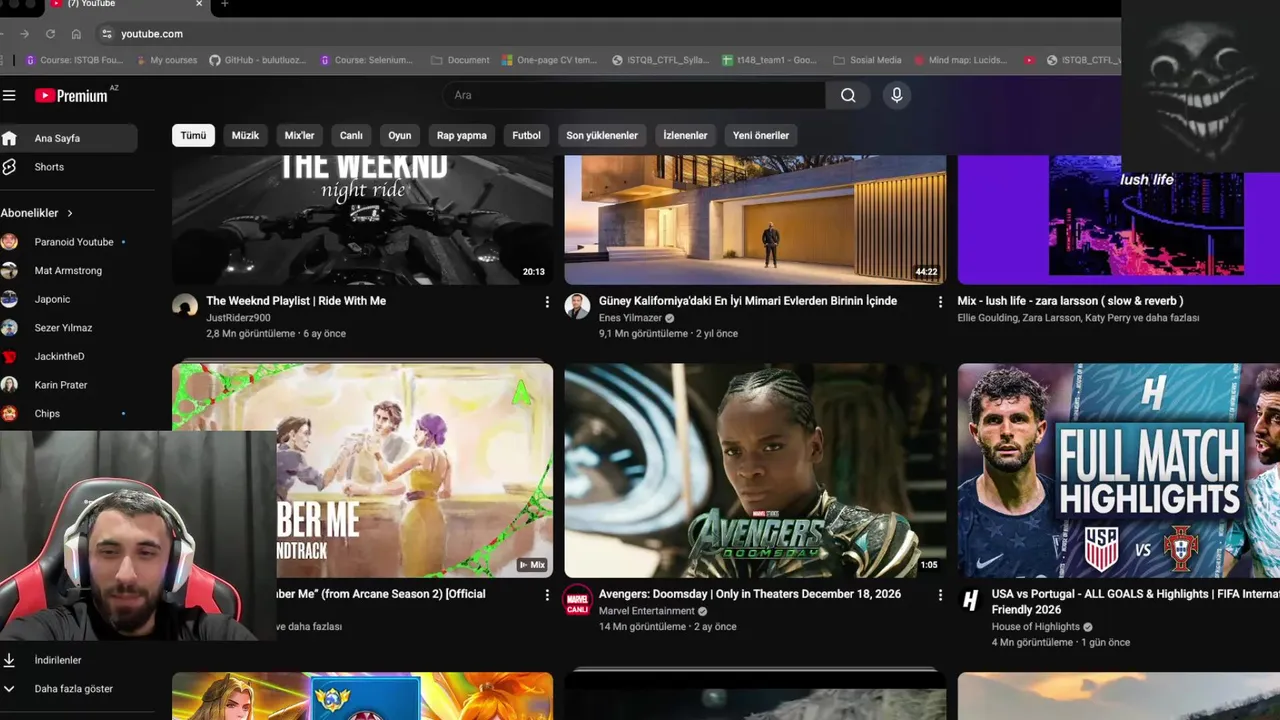Click the browser reload button
Viewport: 1280px width, 720px height.
click(50, 33)
